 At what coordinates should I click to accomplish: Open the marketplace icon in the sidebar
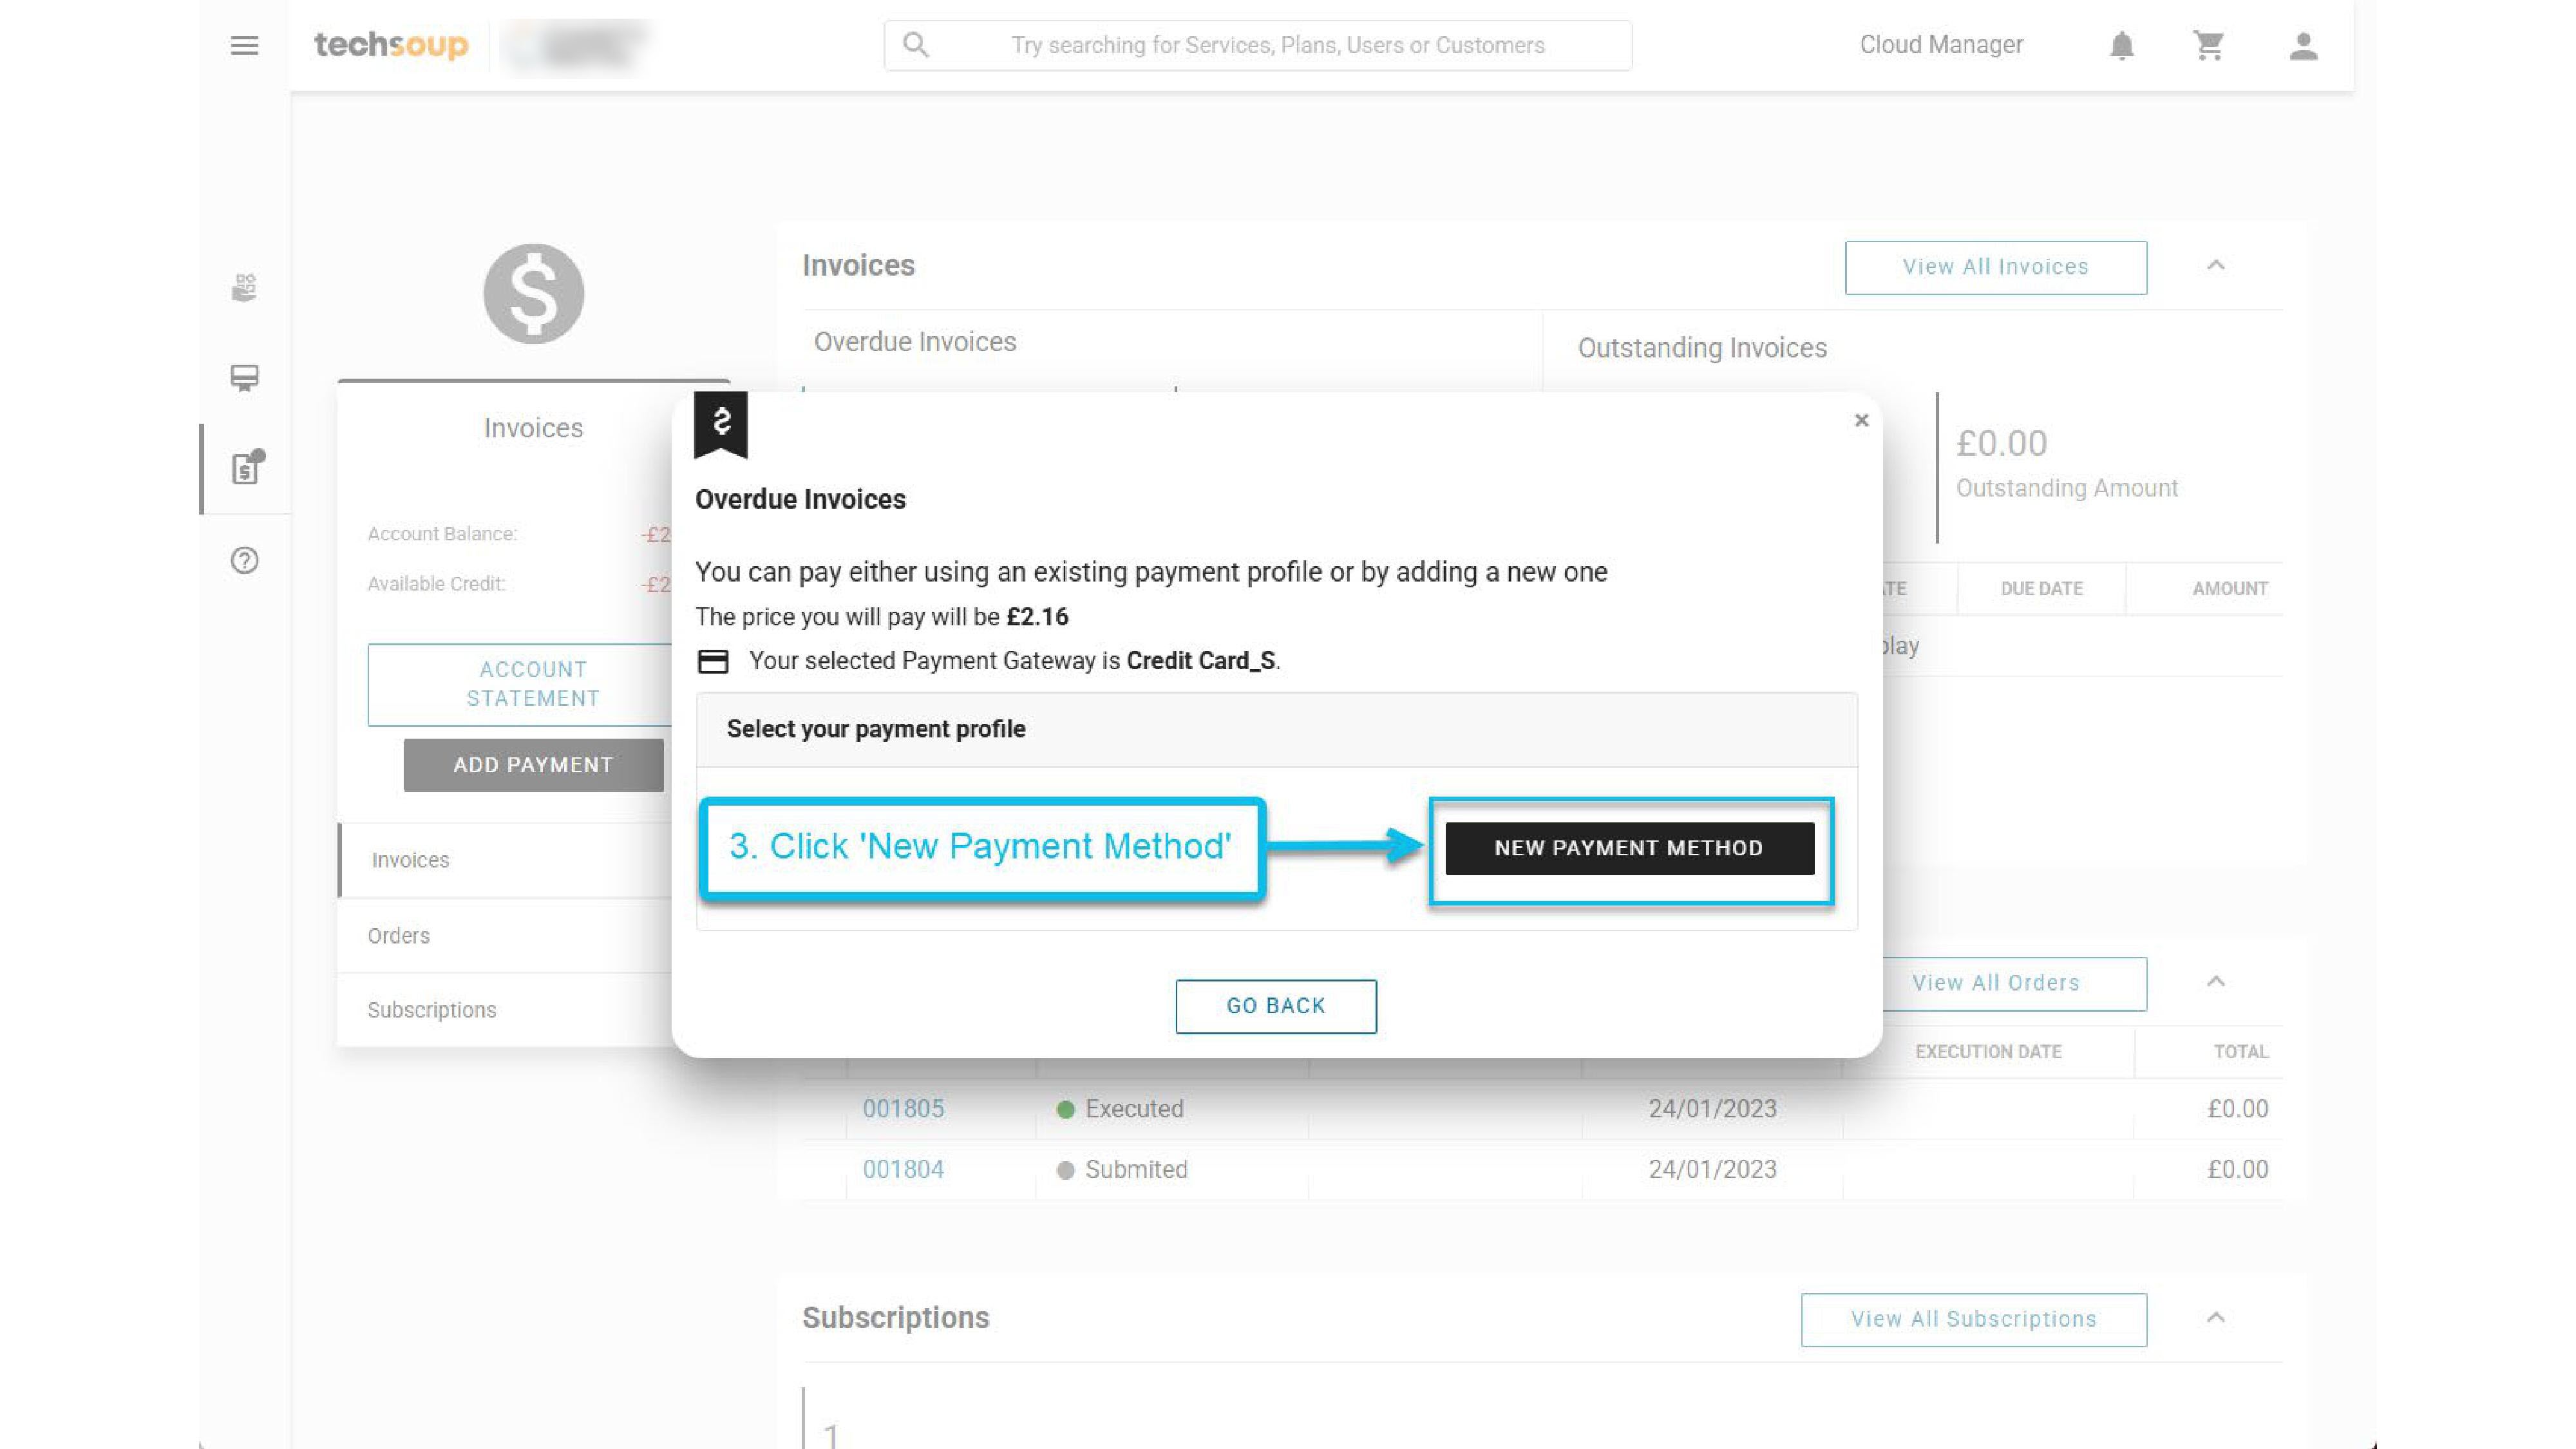click(244, 288)
